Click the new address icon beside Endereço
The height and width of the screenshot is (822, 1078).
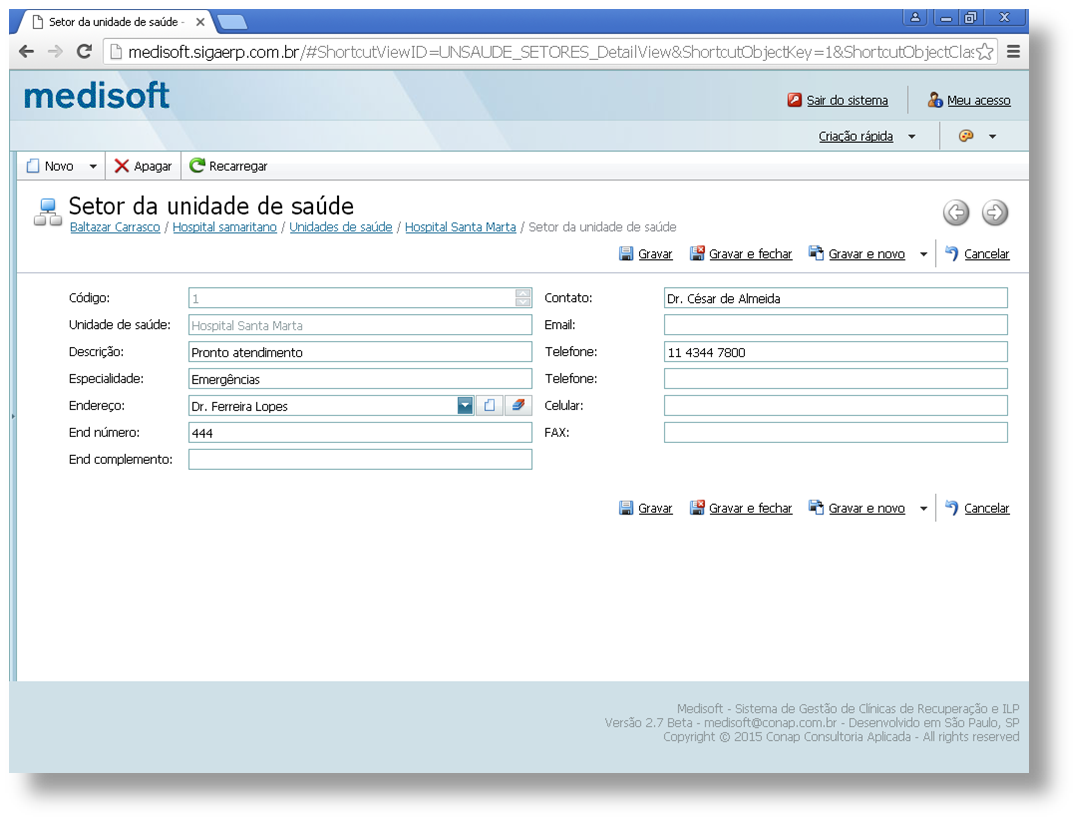(490, 406)
